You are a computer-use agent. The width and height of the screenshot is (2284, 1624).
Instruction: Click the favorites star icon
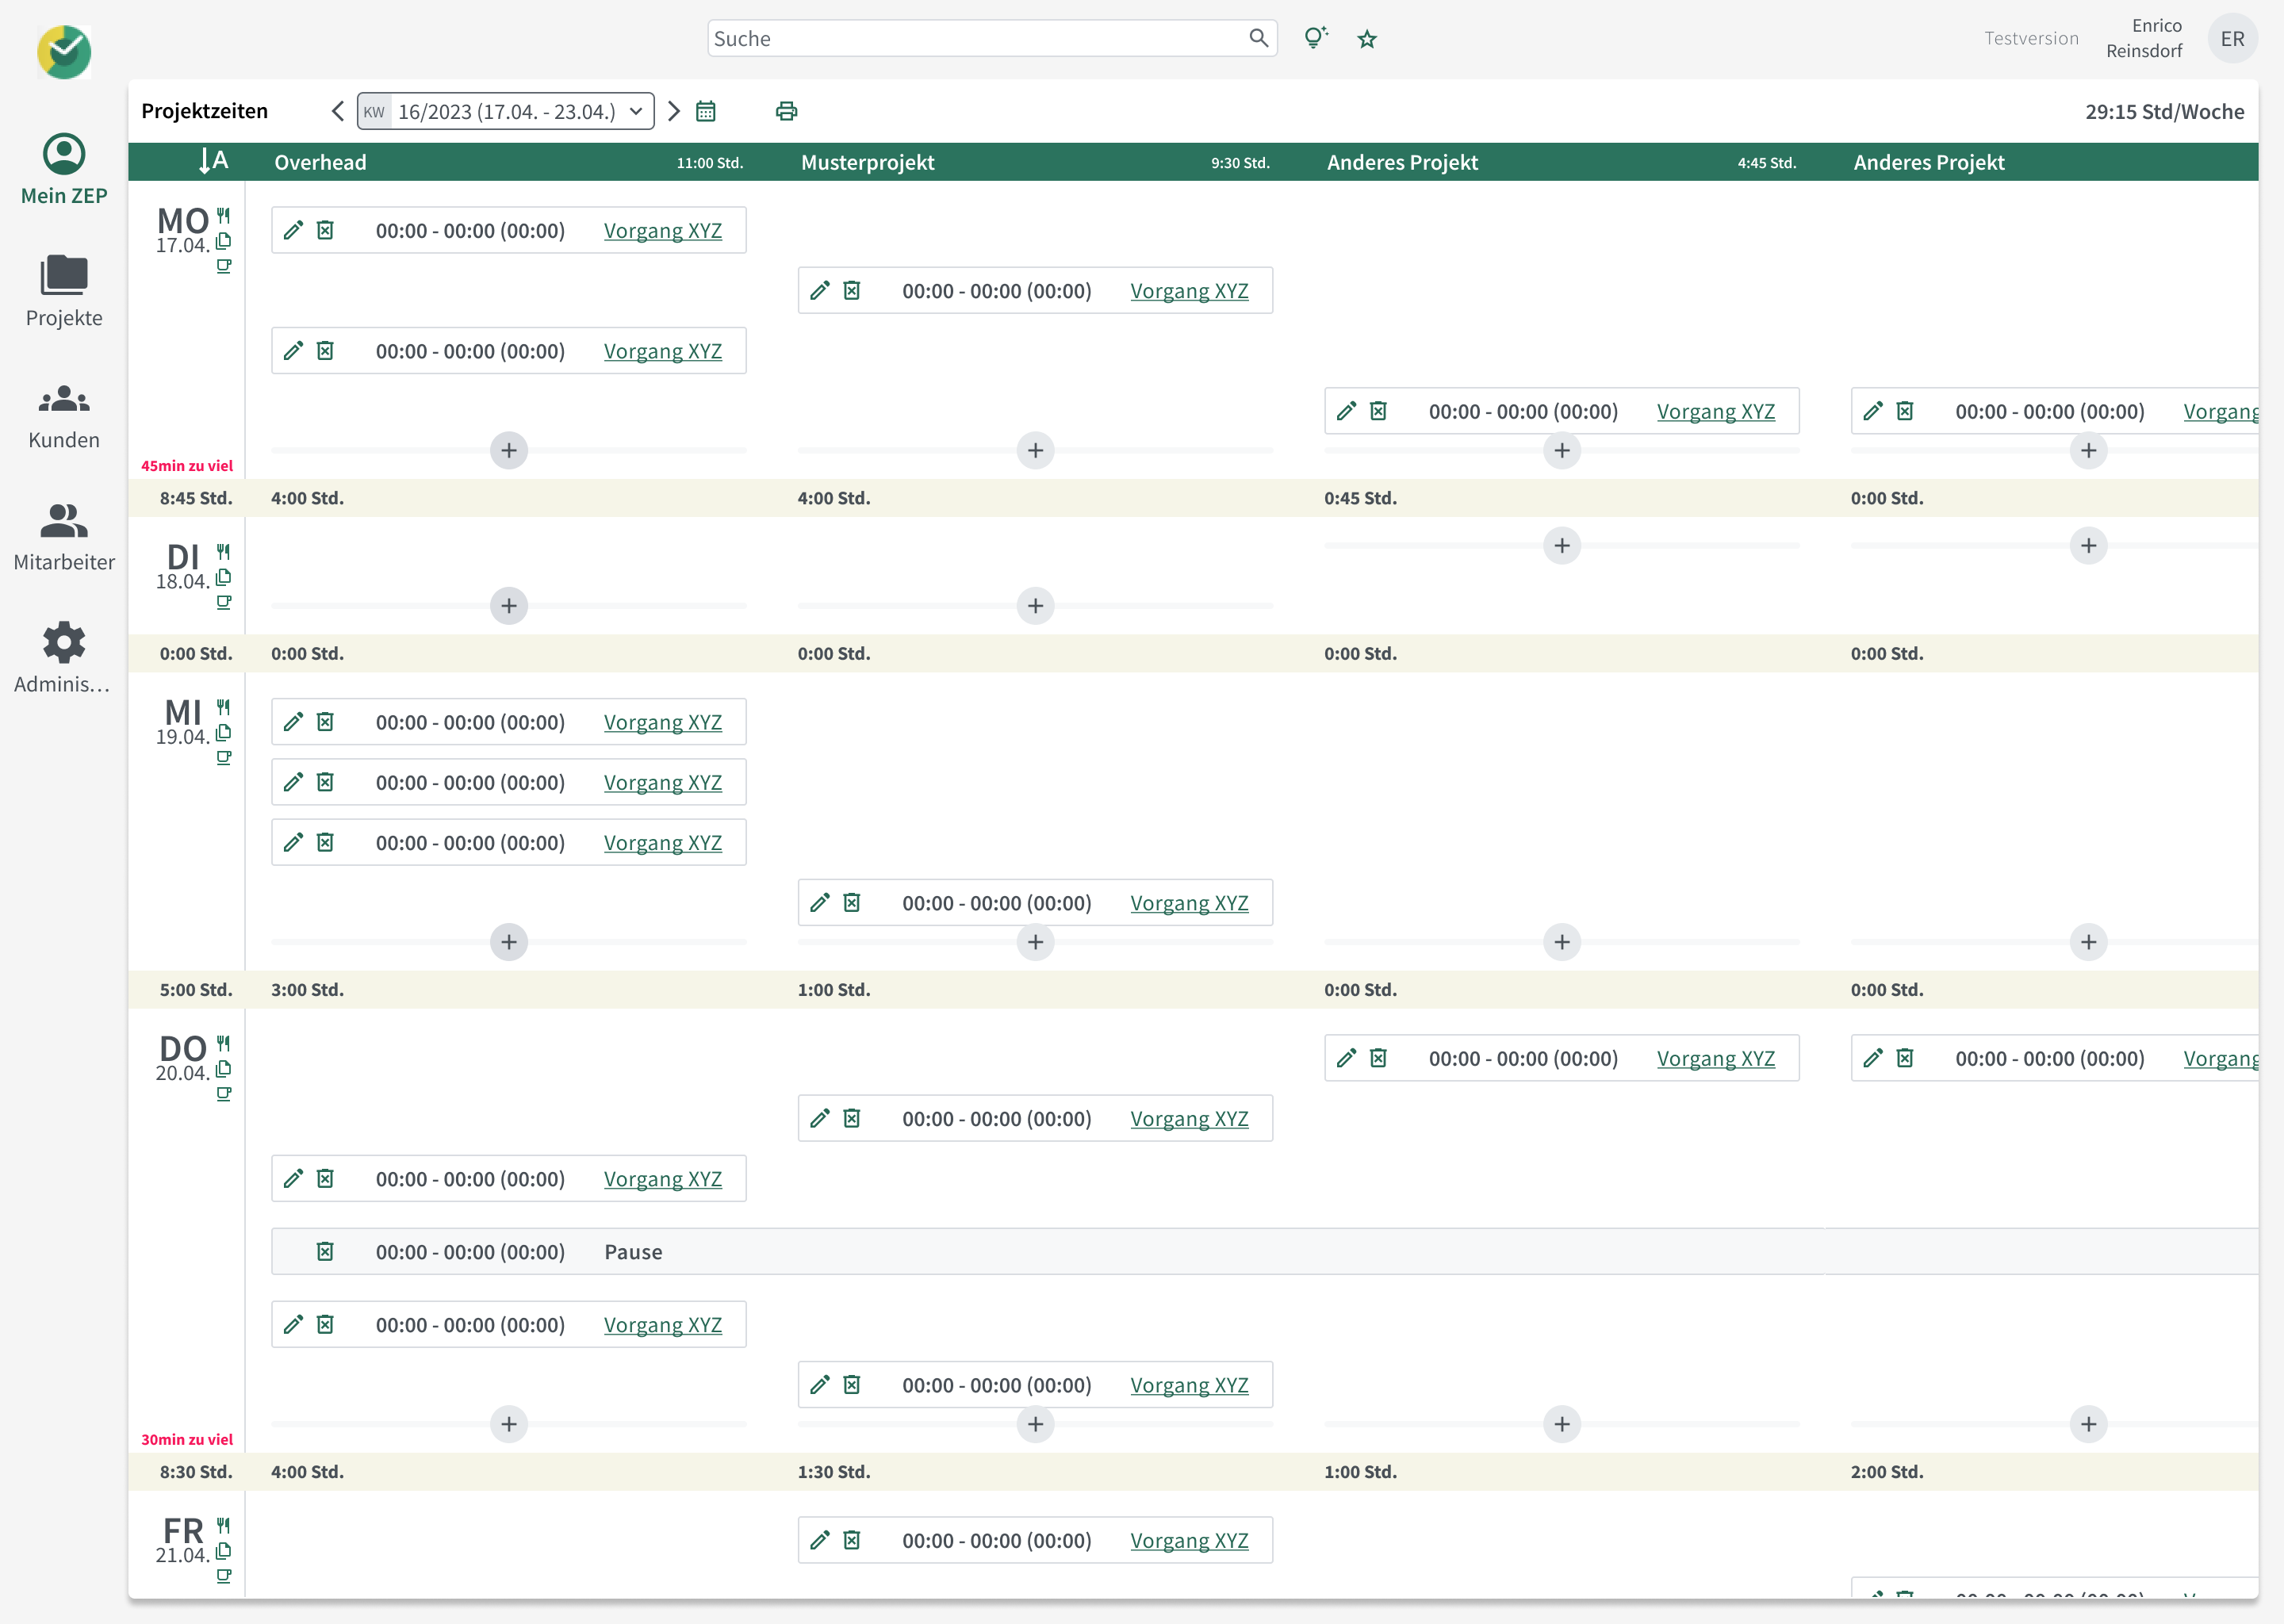tap(1367, 39)
